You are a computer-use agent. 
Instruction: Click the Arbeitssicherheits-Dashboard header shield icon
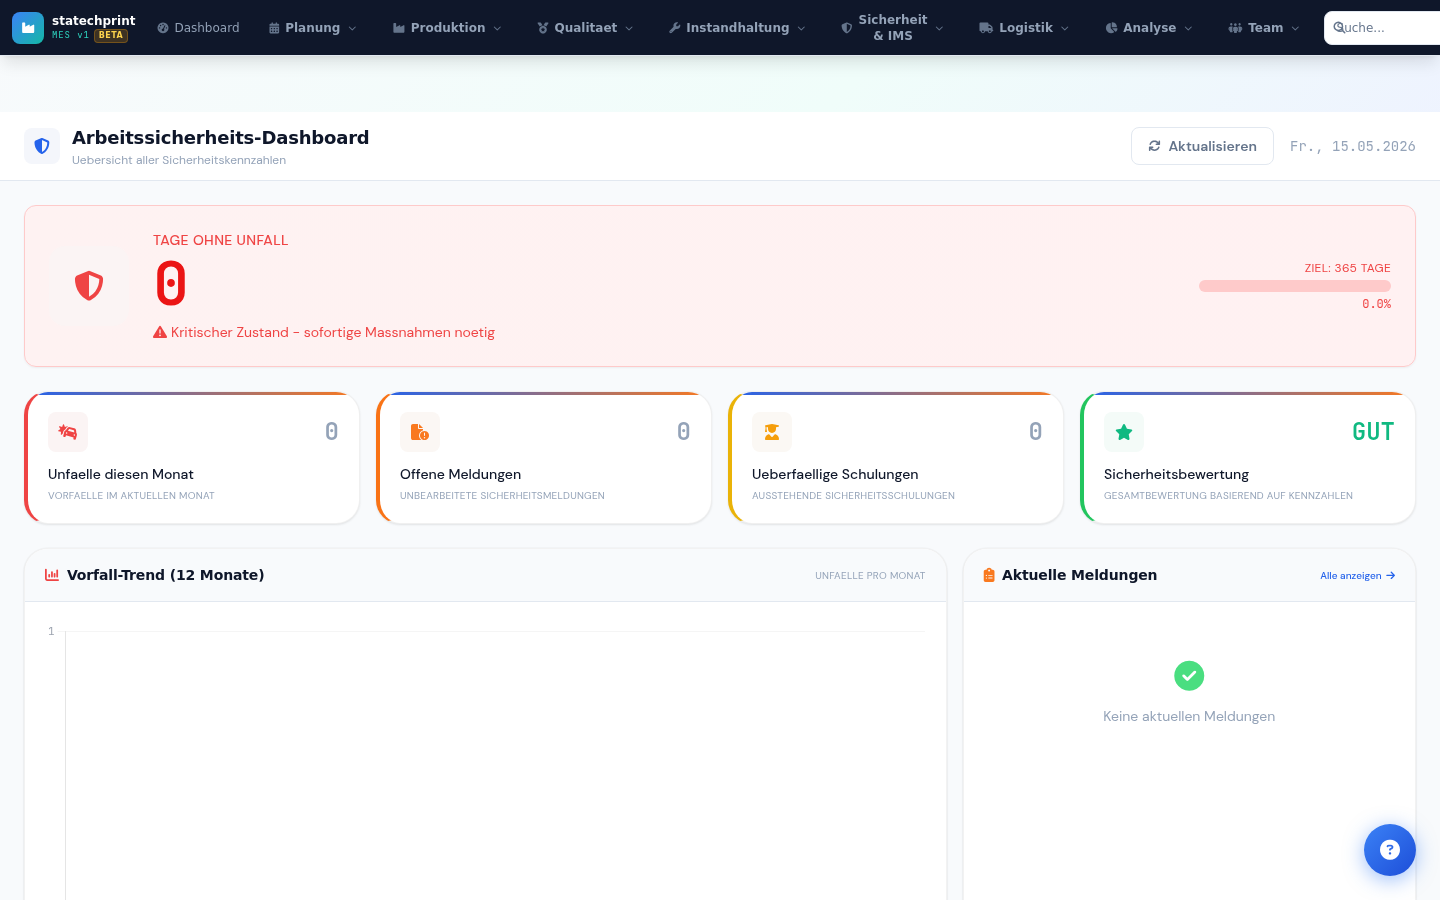pos(42,146)
